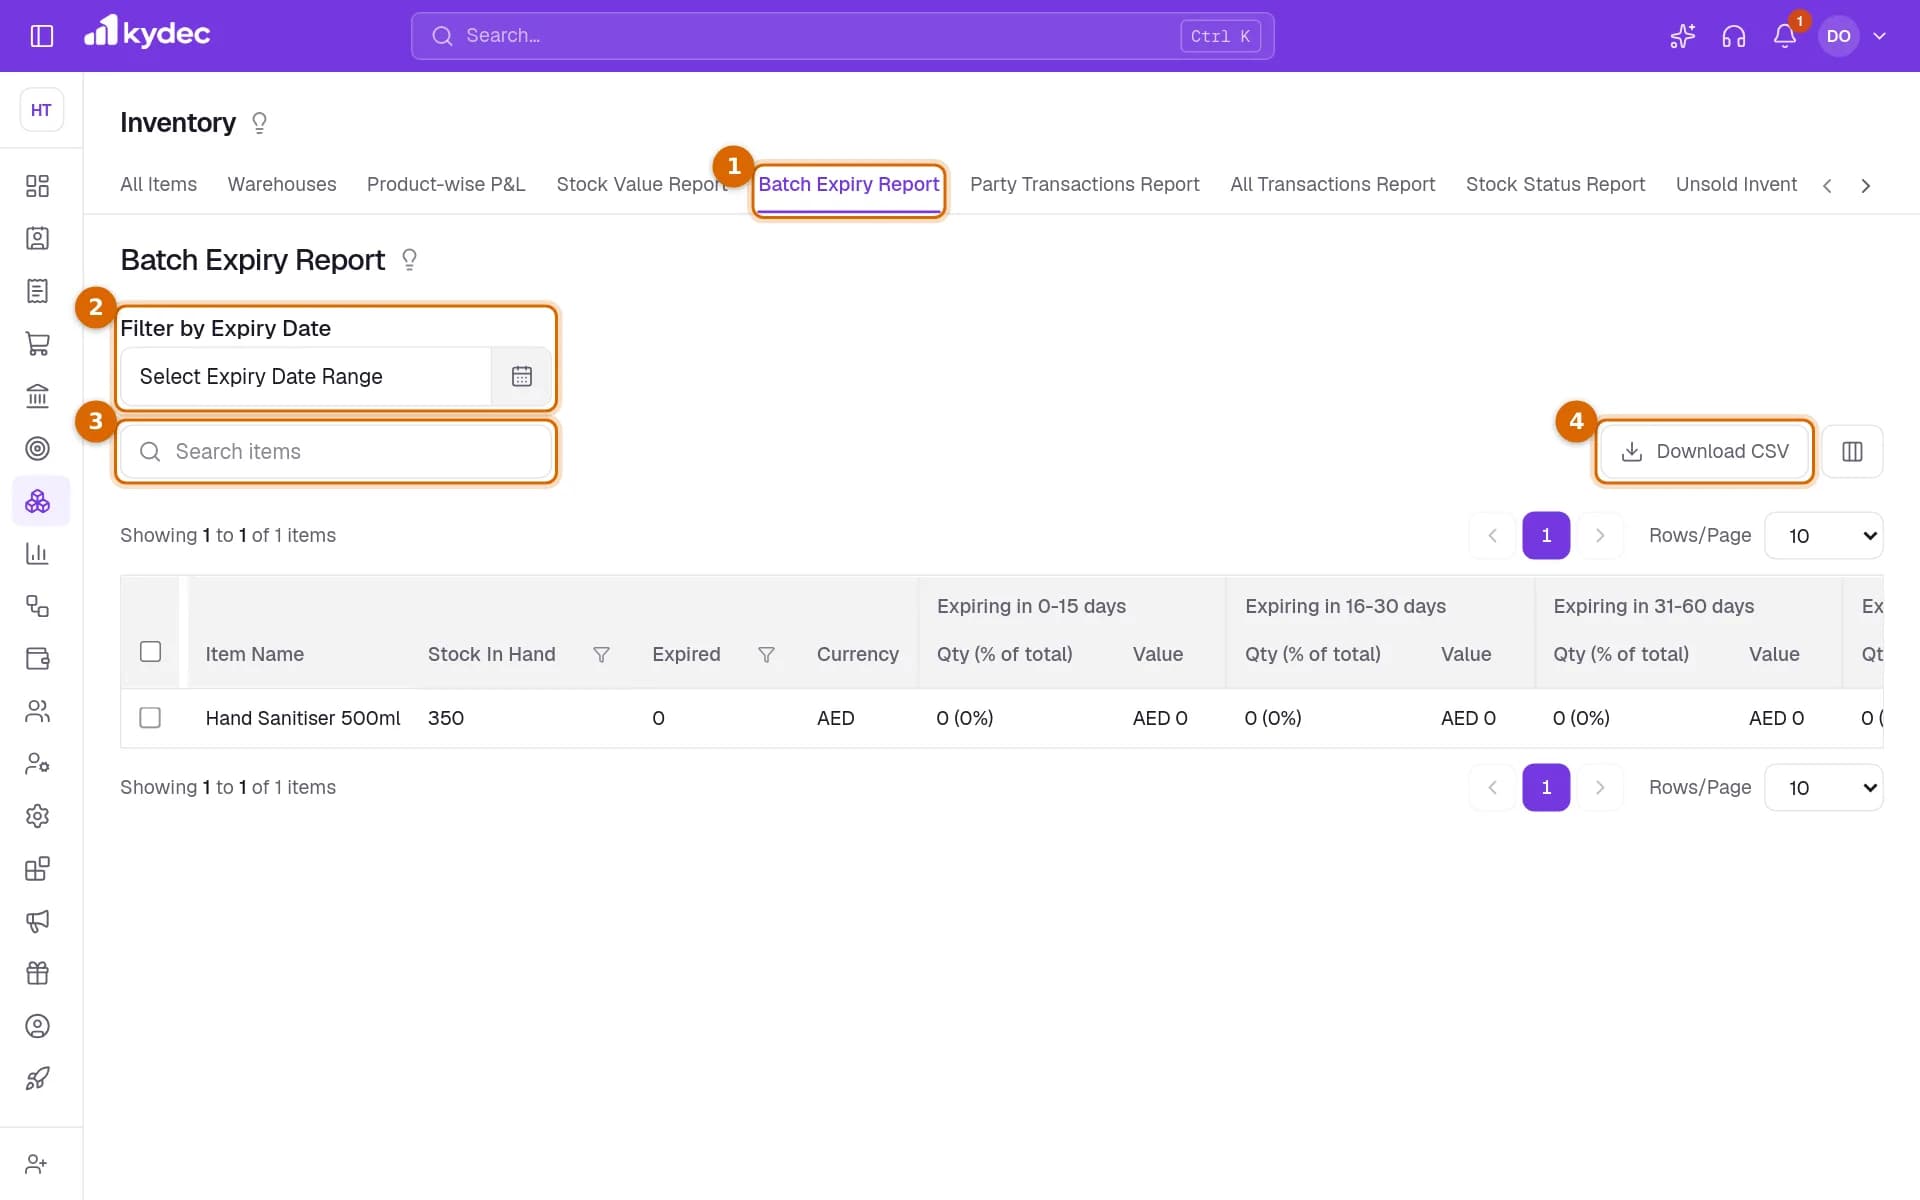
Task: Go to next page in top pagination
Action: (x=1600, y=536)
